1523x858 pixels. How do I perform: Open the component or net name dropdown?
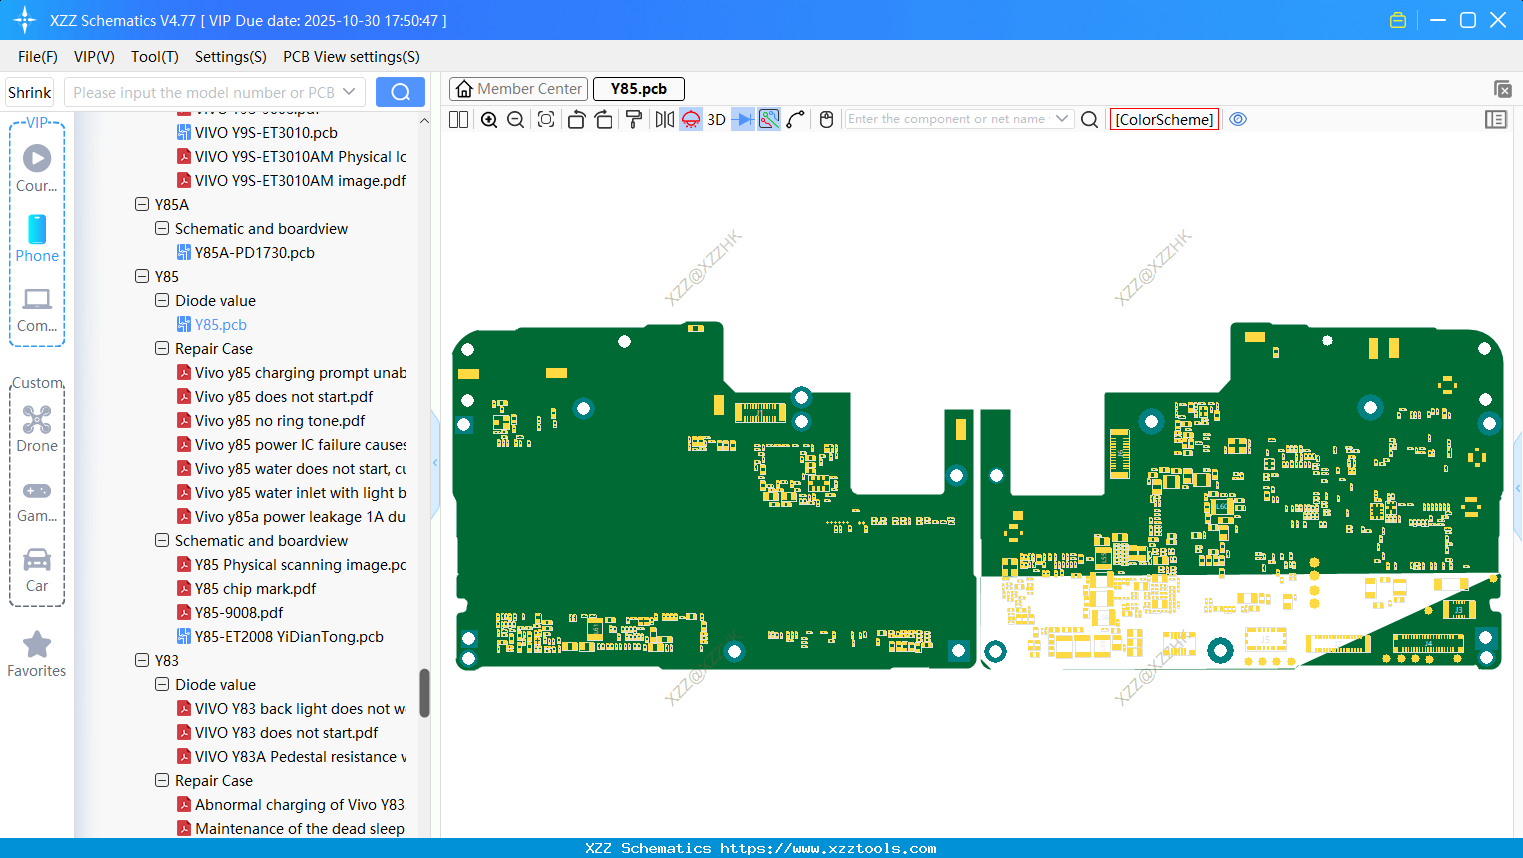click(x=1062, y=119)
